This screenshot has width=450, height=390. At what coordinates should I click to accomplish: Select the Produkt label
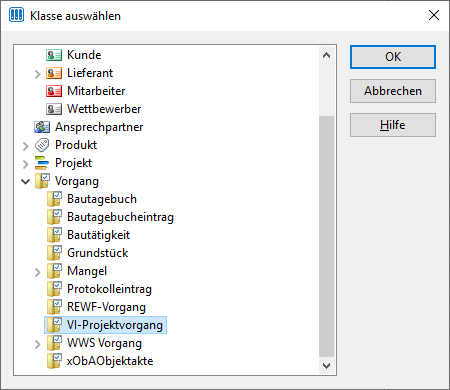76,145
